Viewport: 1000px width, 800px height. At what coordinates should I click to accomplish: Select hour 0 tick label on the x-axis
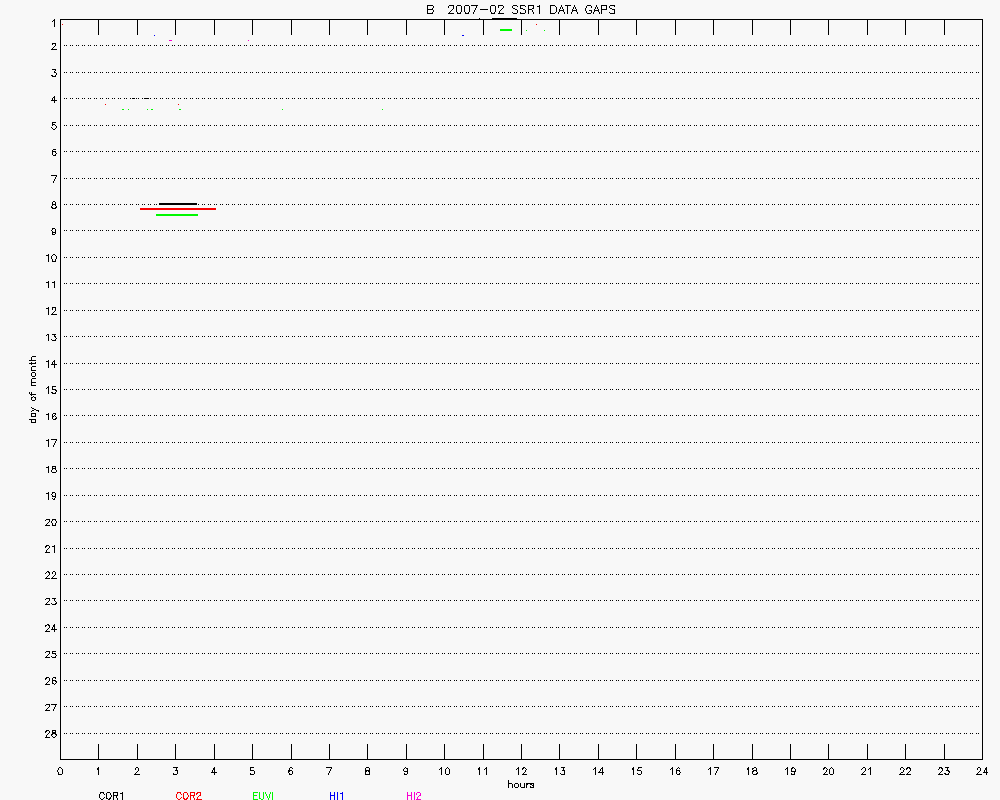(x=60, y=771)
